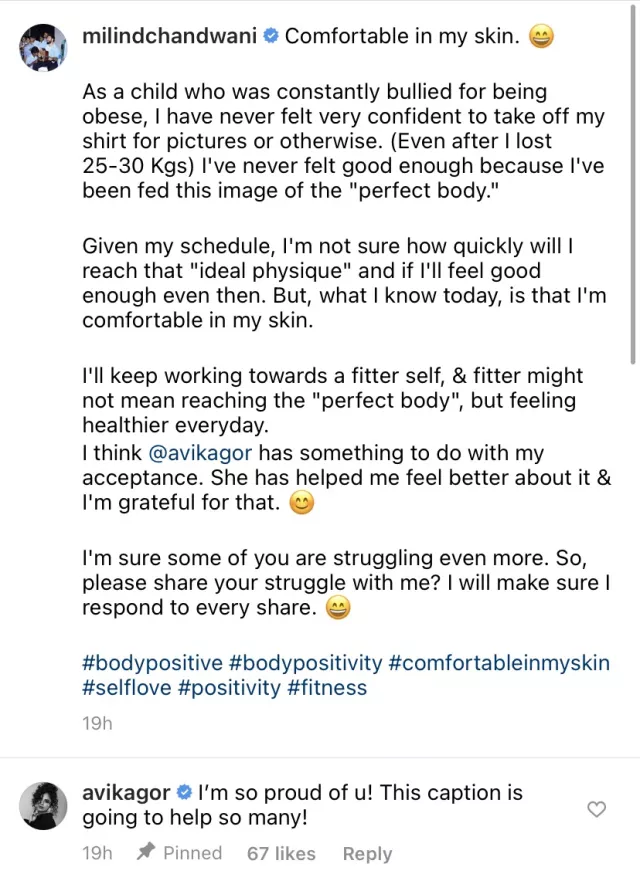The image size is (640, 874).
Task: Click verified badge next to milindchandwani
Action: pos(270,37)
